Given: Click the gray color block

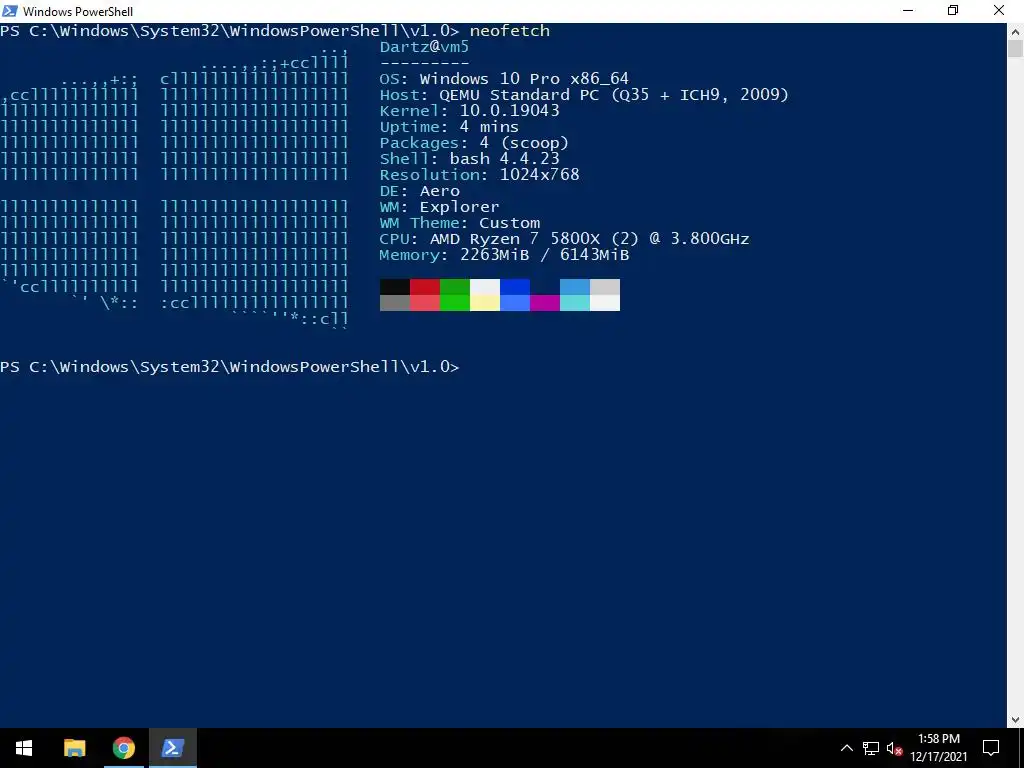Looking at the screenshot, I should 394,303.
